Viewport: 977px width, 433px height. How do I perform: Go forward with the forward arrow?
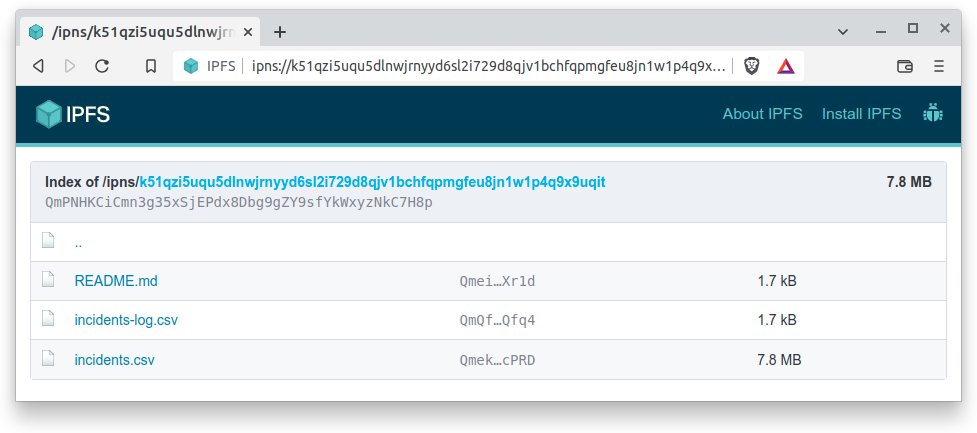[70, 66]
